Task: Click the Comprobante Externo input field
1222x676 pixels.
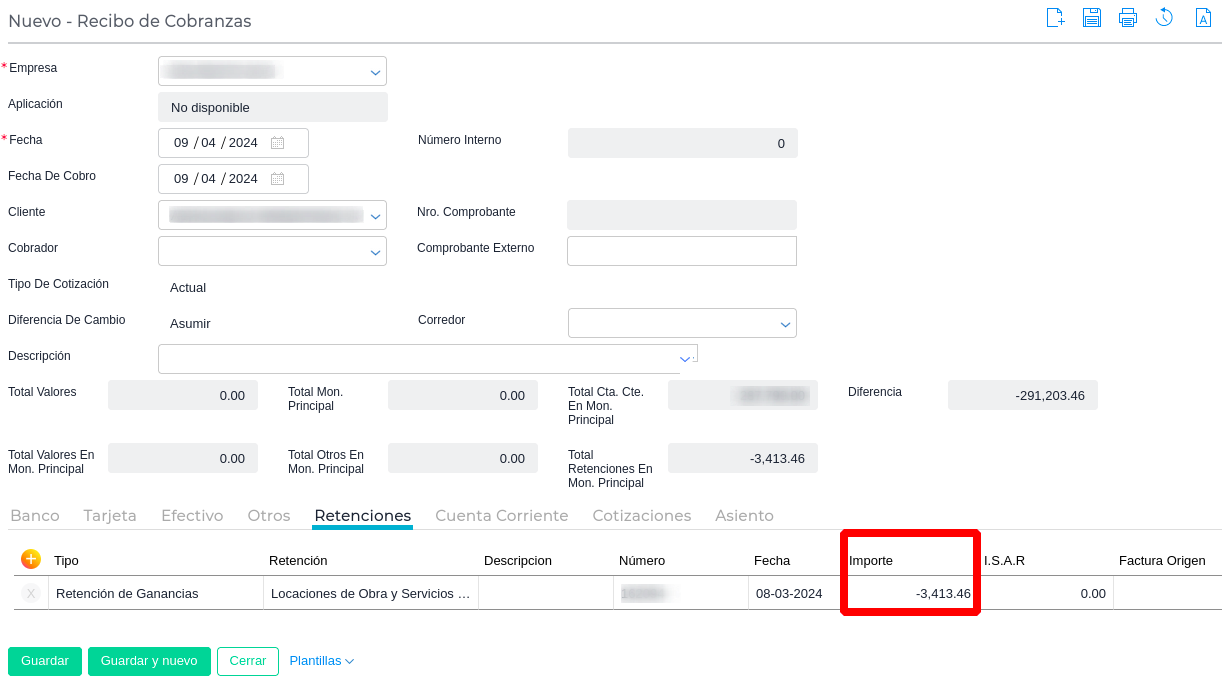Action: coord(681,251)
